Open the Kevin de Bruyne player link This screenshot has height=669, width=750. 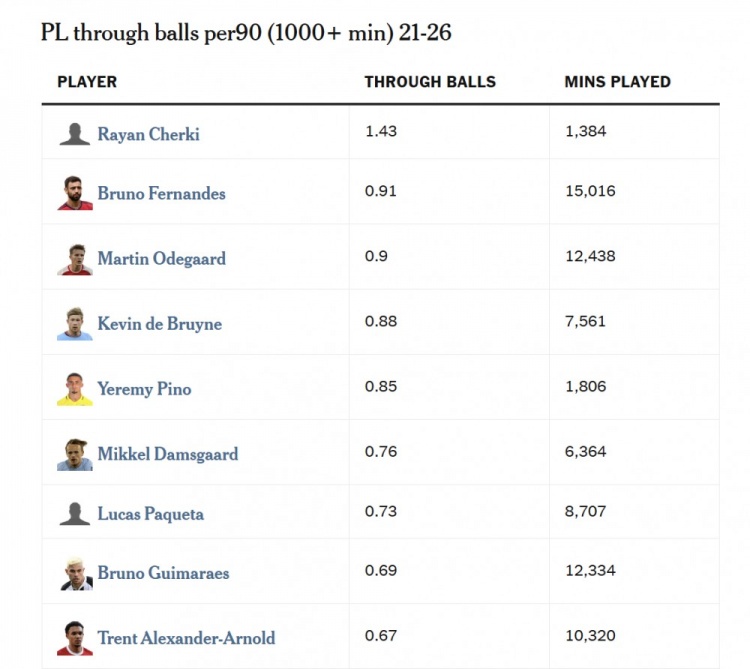tap(159, 324)
